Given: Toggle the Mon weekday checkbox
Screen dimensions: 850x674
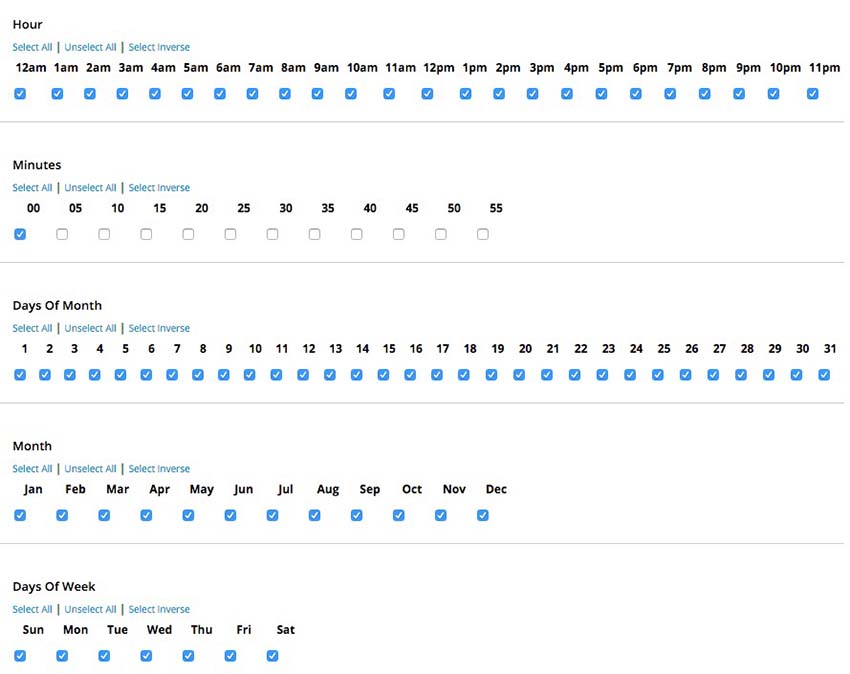Looking at the screenshot, I should (x=62, y=656).
